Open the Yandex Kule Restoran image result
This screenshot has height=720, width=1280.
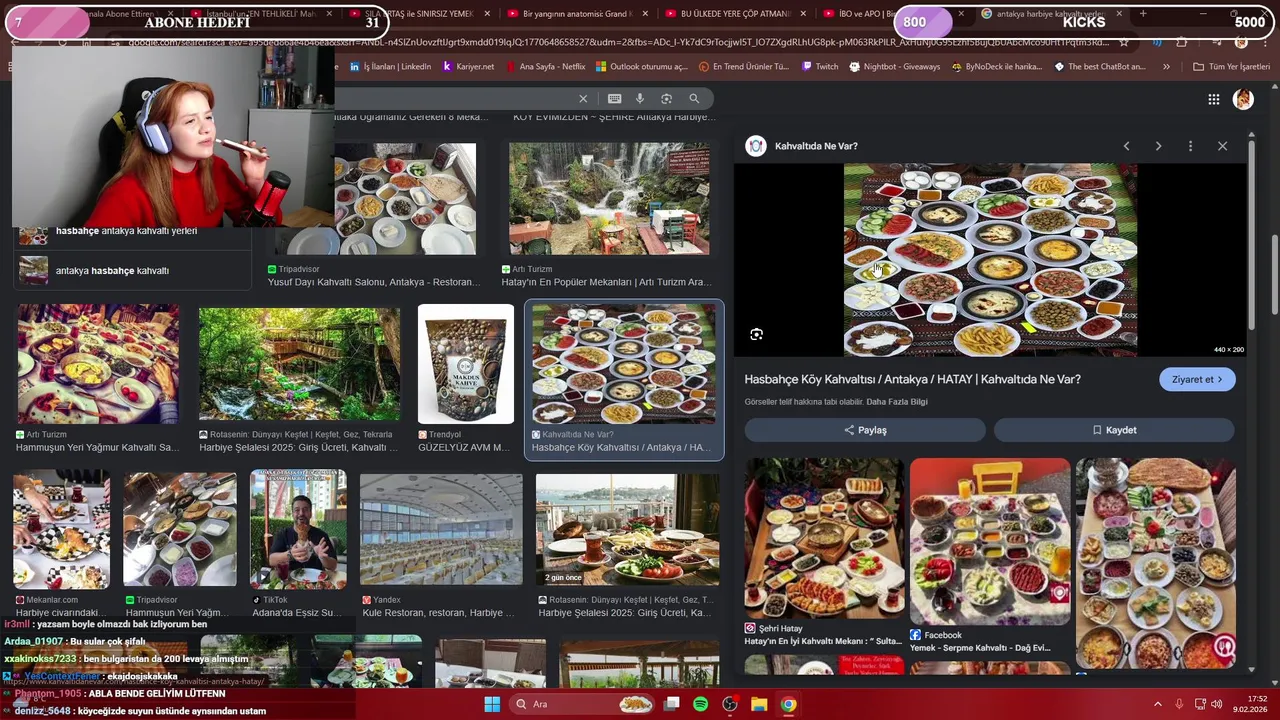pyautogui.click(x=441, y=530)
